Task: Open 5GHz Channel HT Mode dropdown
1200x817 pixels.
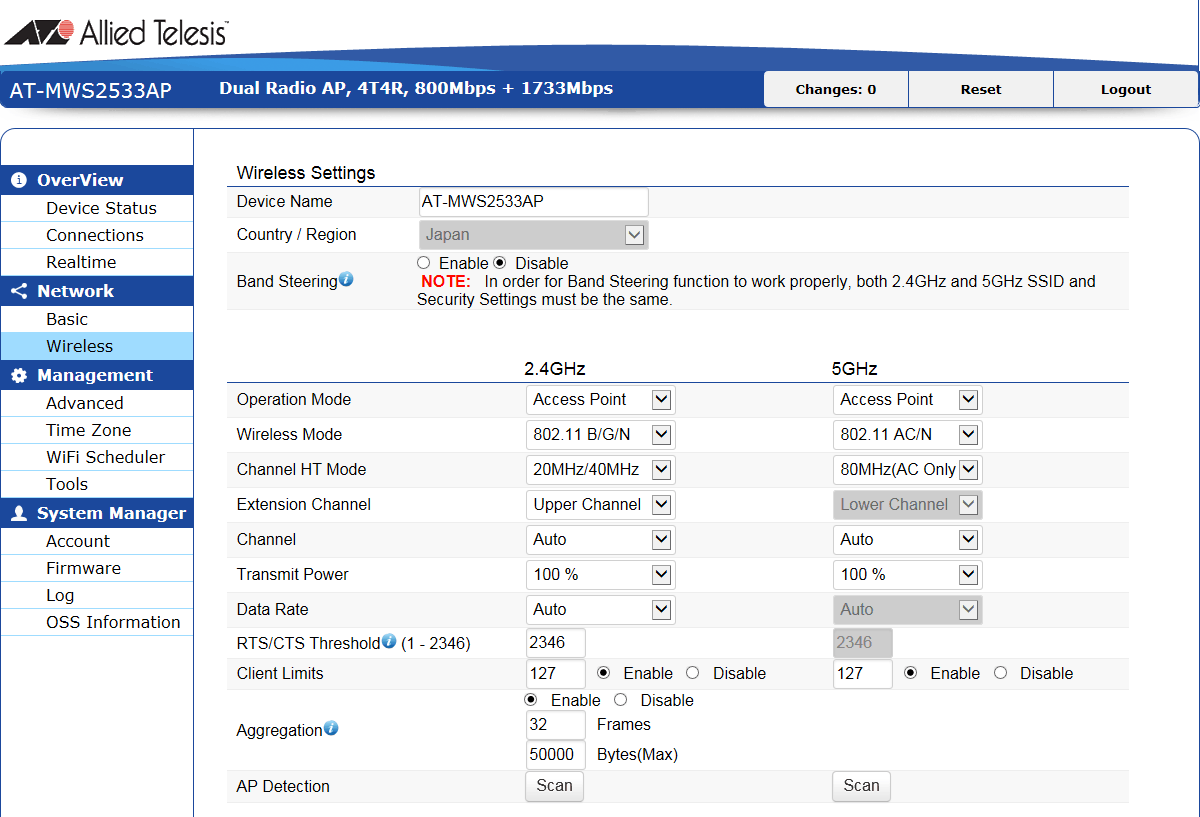Action: (x=908, y=470)
